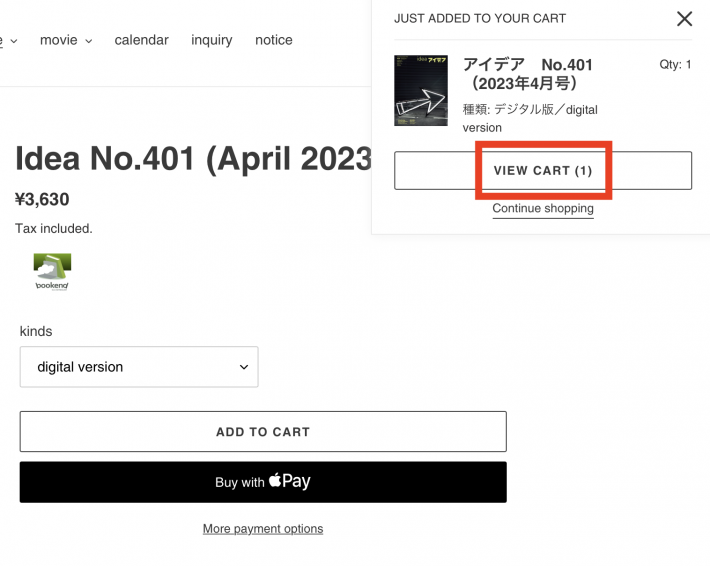Click the movie menu label
The width and height of the screenshot is (710, 566).
pos(58,40)
